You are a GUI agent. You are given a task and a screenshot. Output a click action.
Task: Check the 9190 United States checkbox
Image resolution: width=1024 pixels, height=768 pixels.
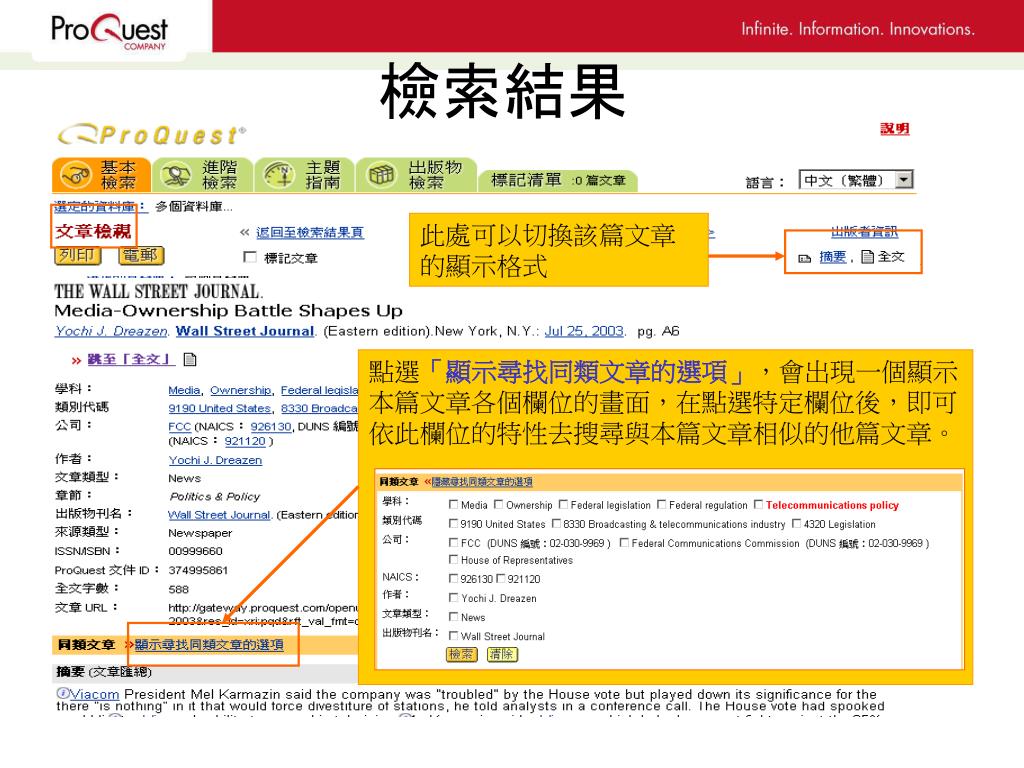point(453,523)
